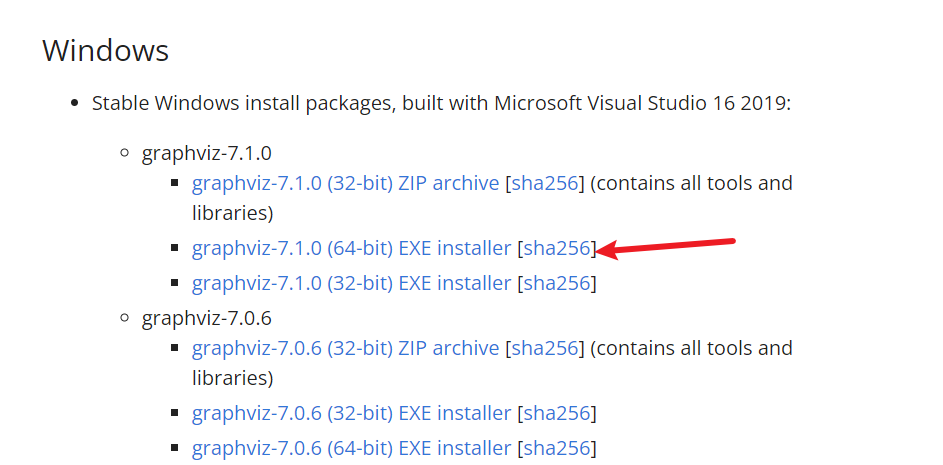Click 'contains all tools' note under 7.0.6
Image resolution: width=943 pixels, height=465 pixels.
(x=492, y=363)
